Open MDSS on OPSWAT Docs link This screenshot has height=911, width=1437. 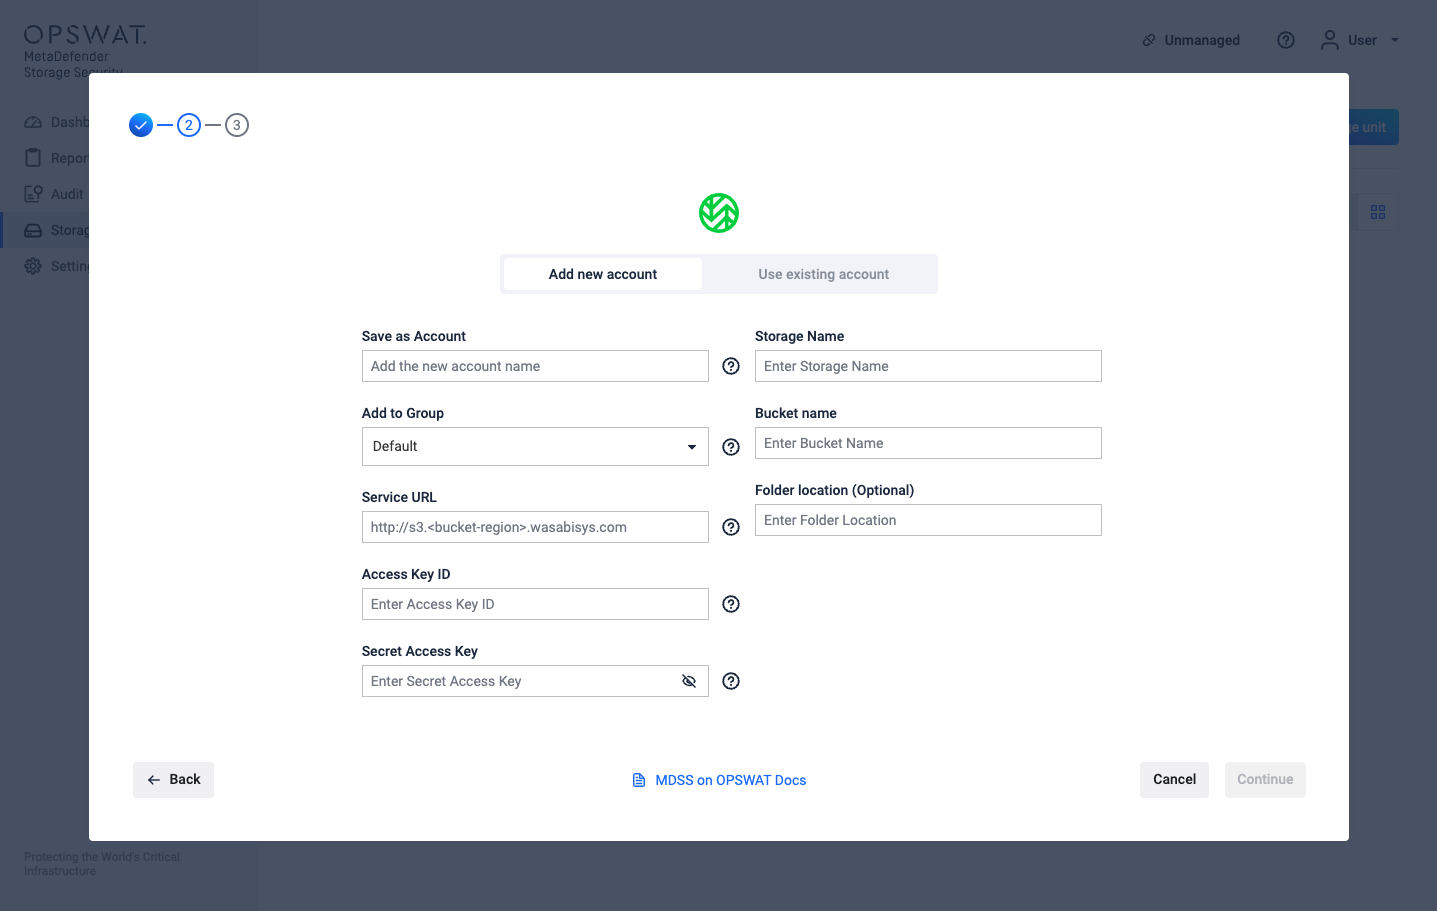pos(731,780)
